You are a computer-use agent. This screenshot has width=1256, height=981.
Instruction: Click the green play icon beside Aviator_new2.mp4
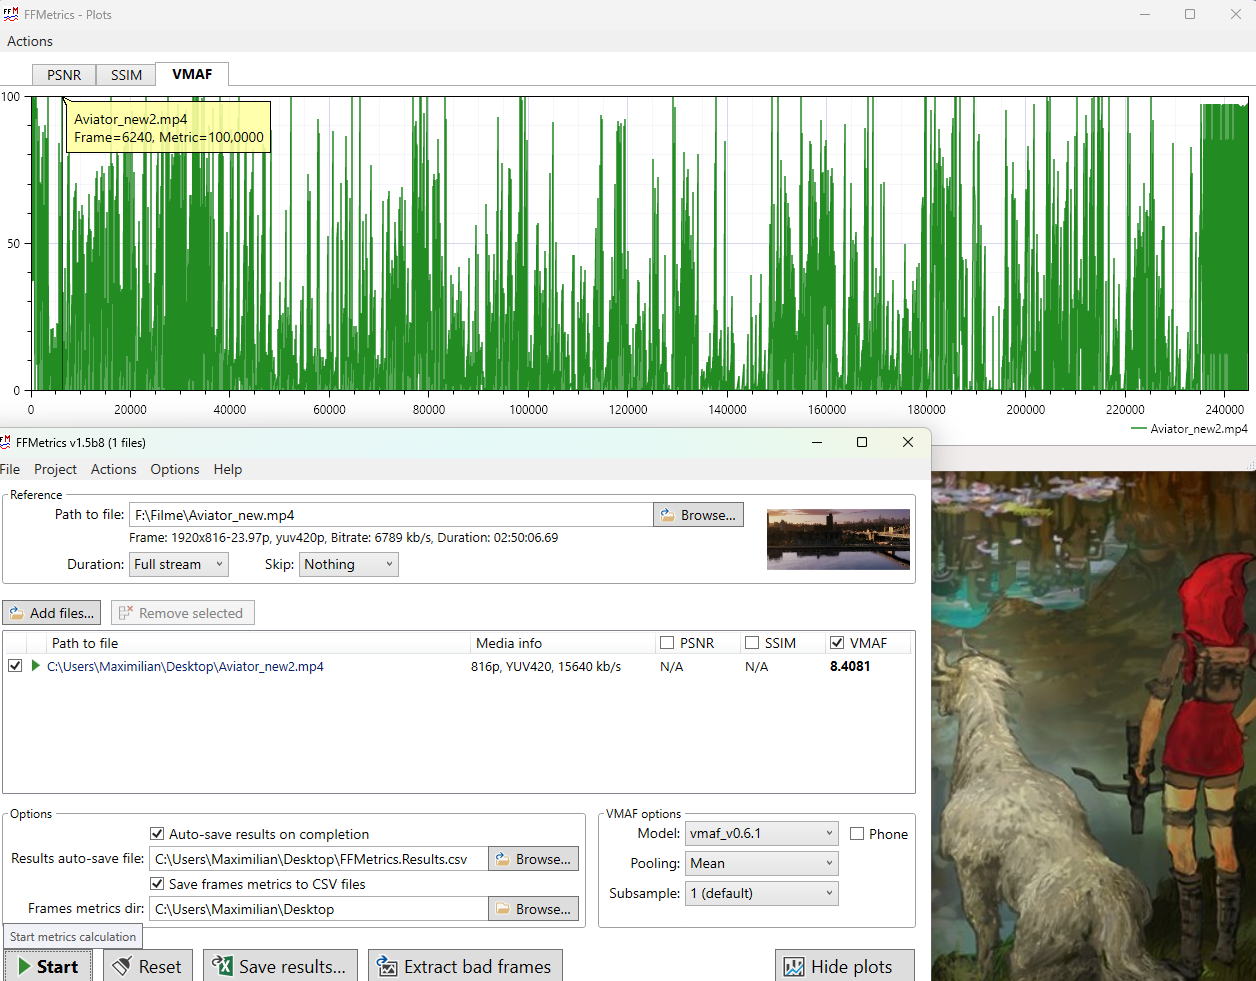tap(36, 666)
